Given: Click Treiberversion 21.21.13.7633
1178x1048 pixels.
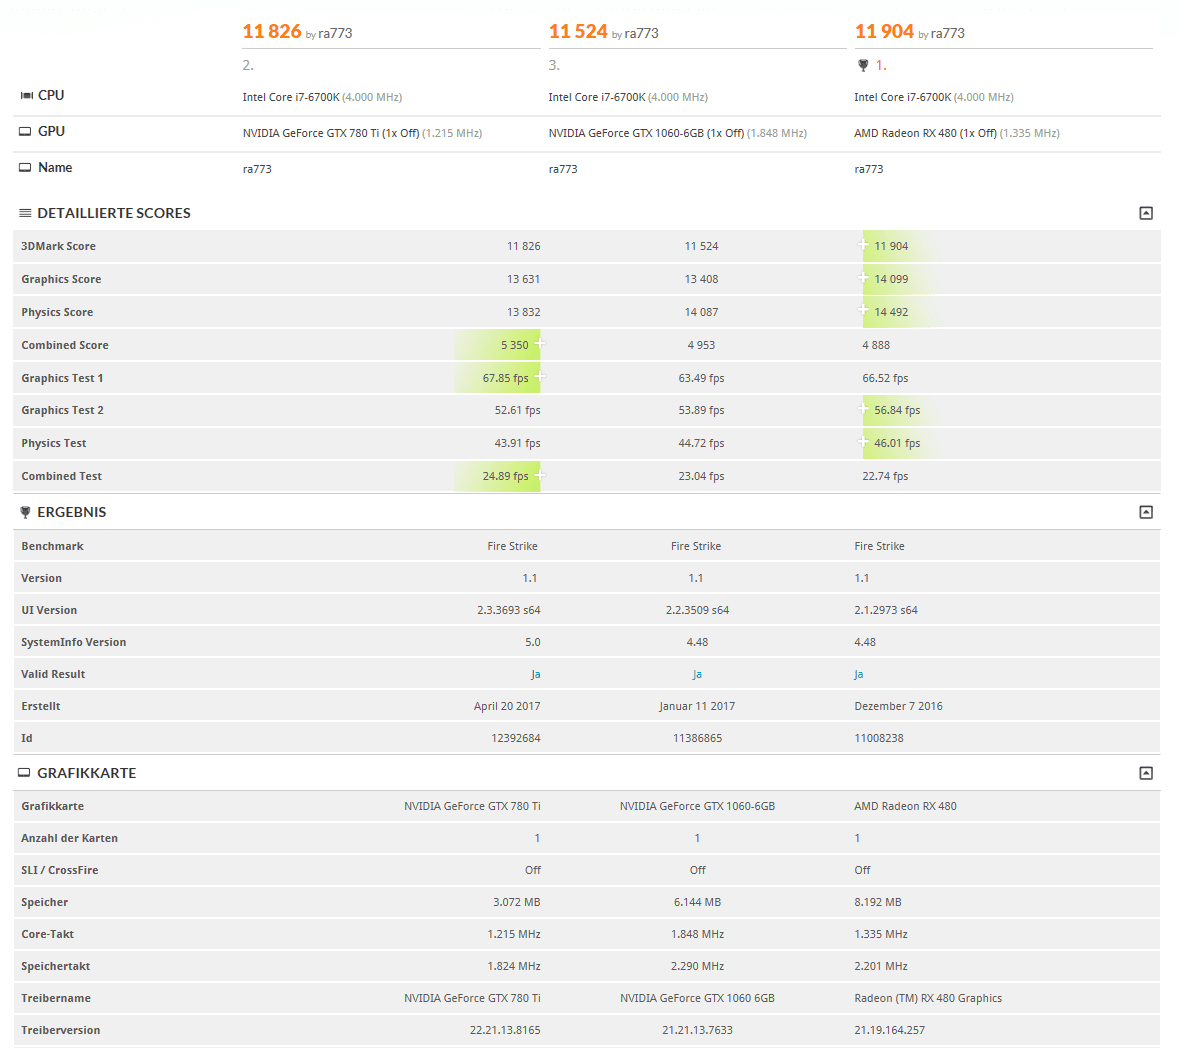Looking at the screenshot, I should (697, 1031).
